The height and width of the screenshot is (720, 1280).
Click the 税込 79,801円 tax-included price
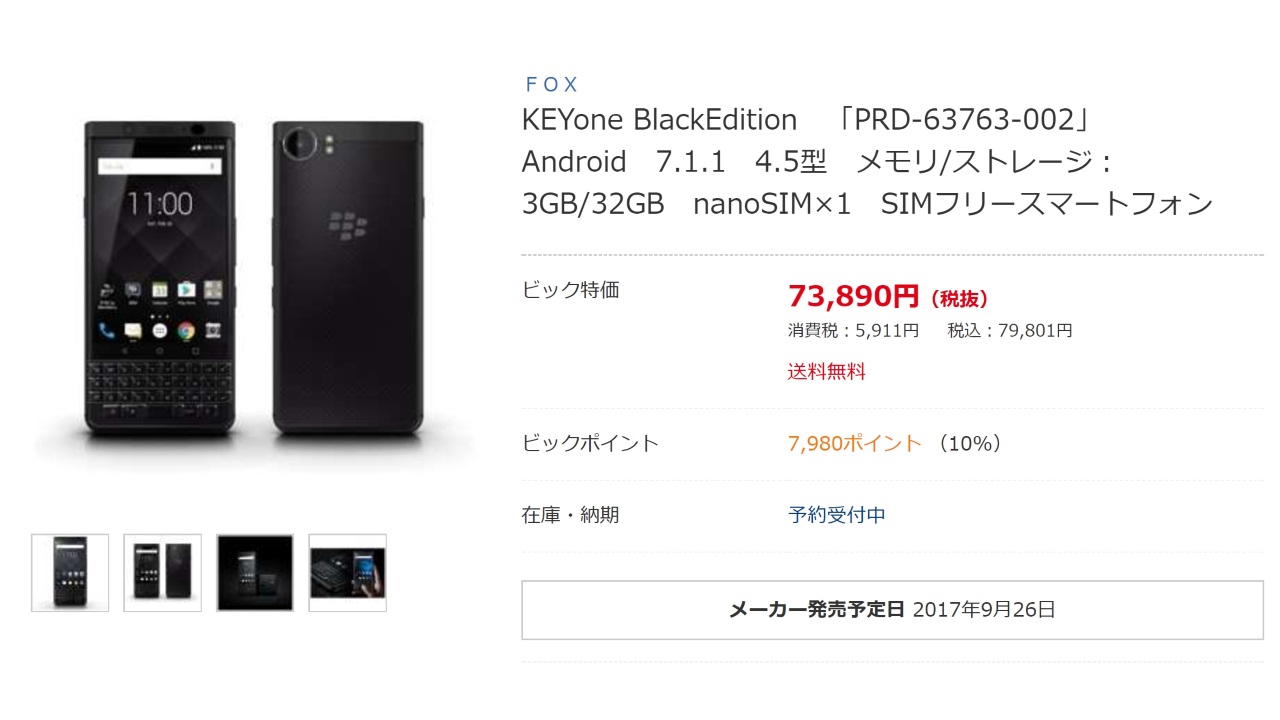1010,330
